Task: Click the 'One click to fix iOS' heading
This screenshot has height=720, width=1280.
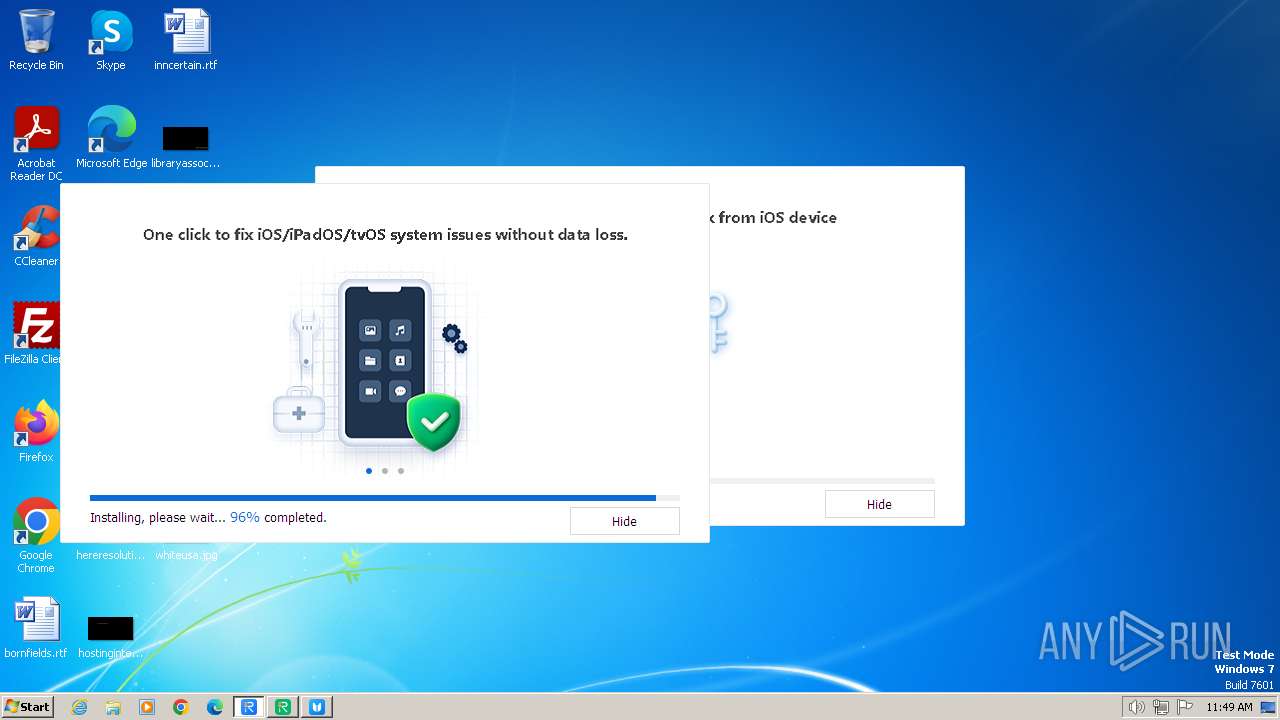Action: click(x=385, y=235)
